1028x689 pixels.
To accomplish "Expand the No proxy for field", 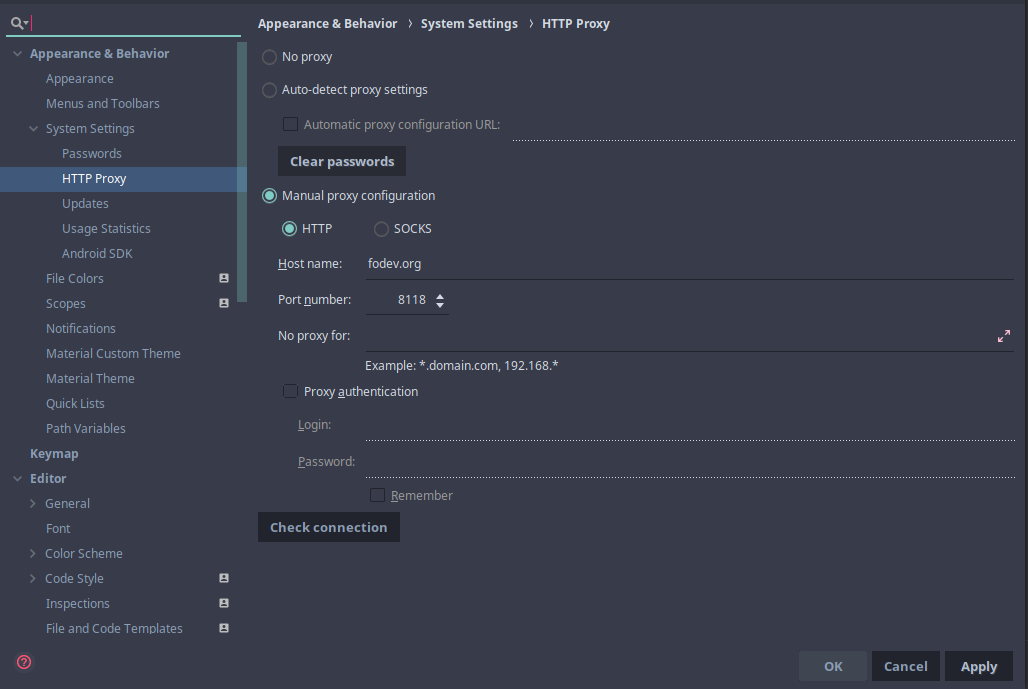I will (x=1004, y=336).
